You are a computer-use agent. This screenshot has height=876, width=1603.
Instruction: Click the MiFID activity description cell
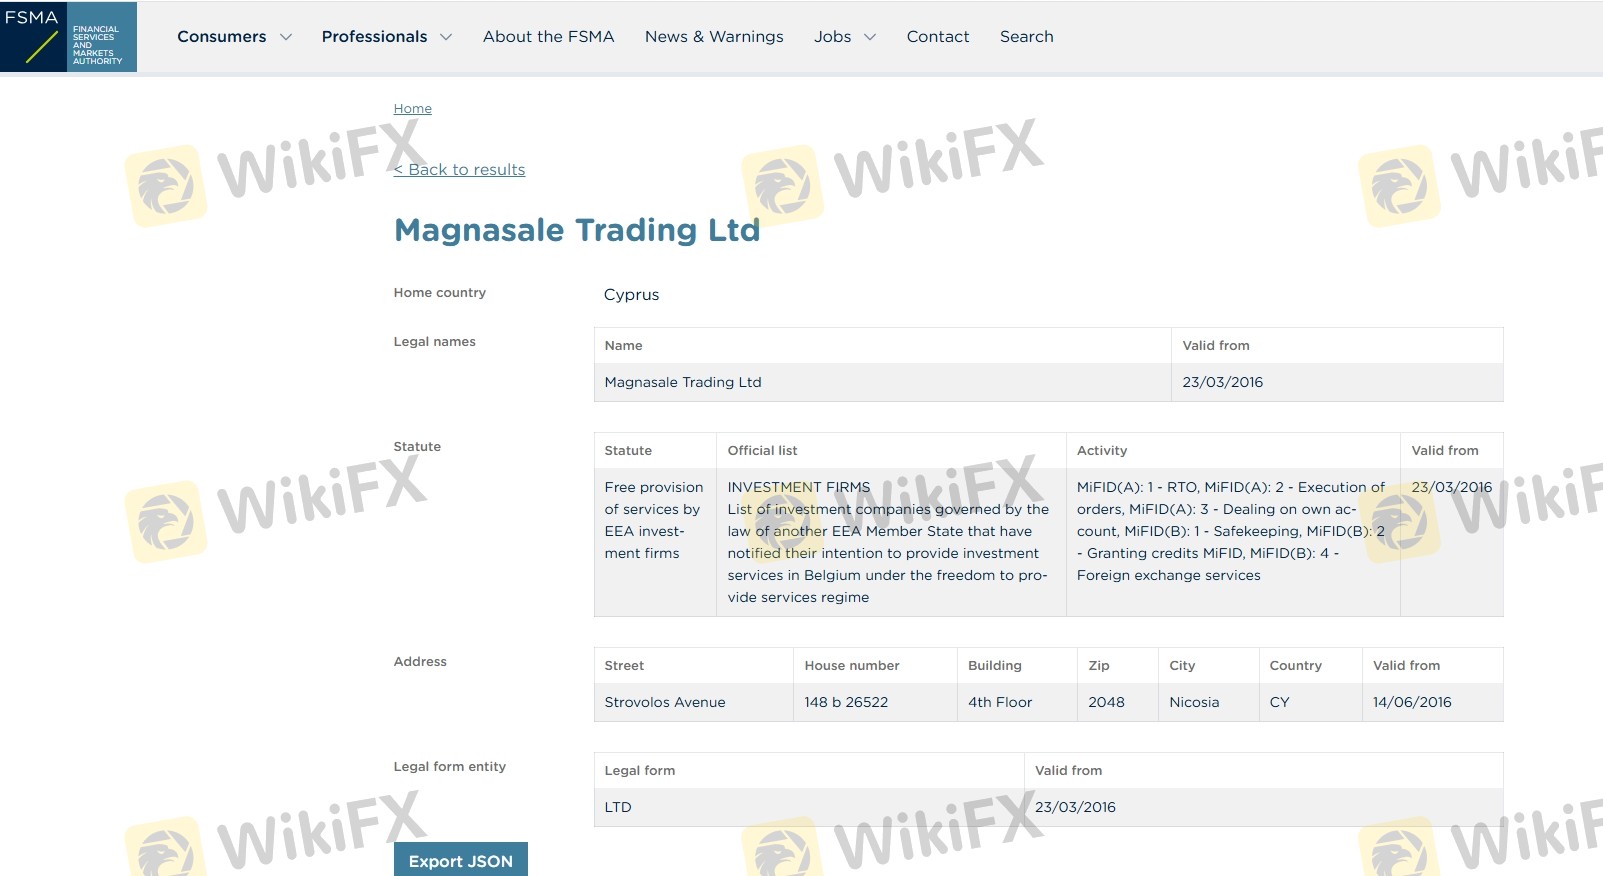1233,542
